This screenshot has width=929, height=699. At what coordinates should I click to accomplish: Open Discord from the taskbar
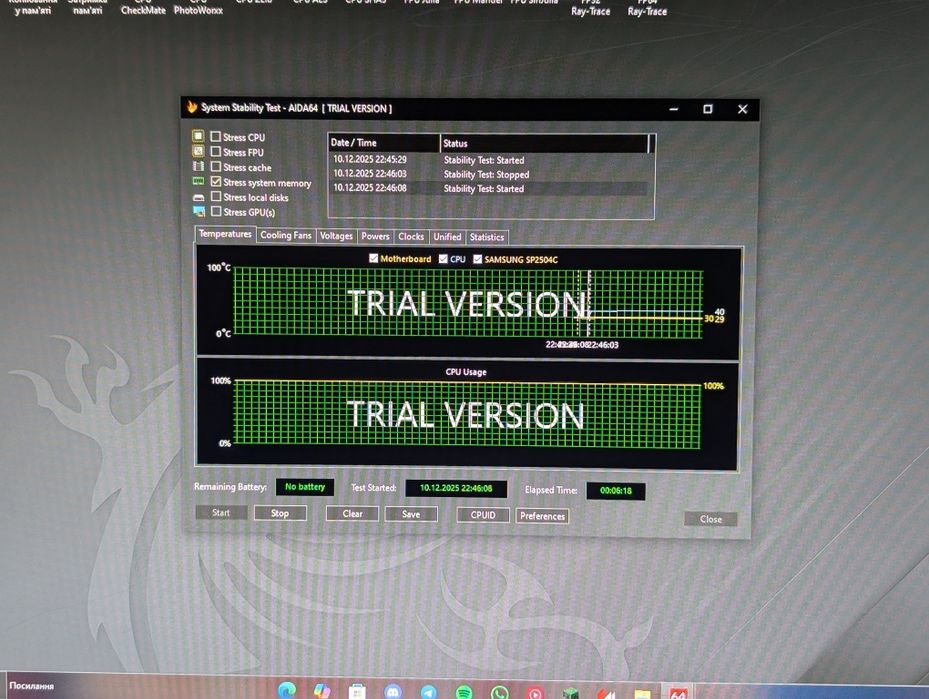(393, 691)
